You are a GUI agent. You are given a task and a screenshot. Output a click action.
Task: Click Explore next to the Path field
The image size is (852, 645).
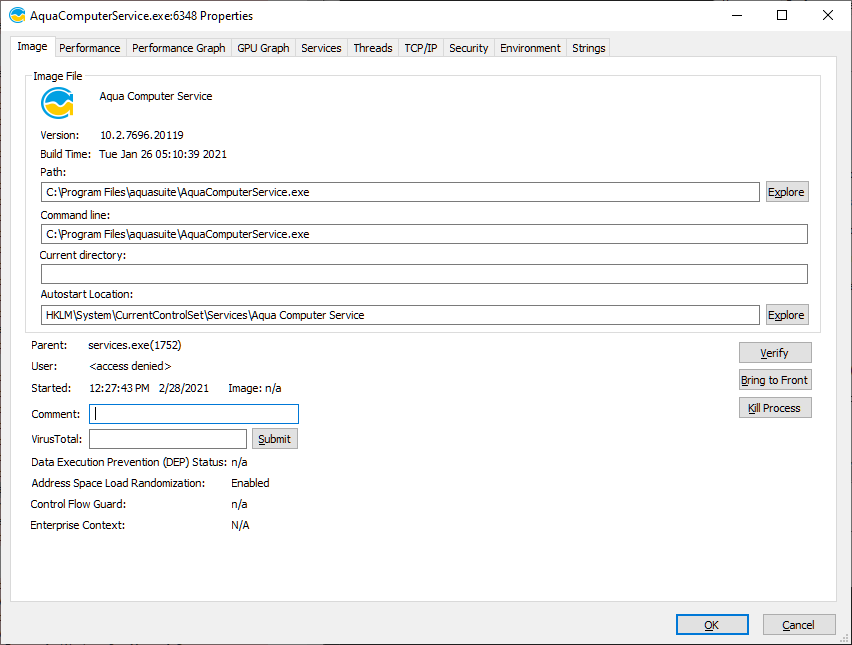tap(786, 192)
